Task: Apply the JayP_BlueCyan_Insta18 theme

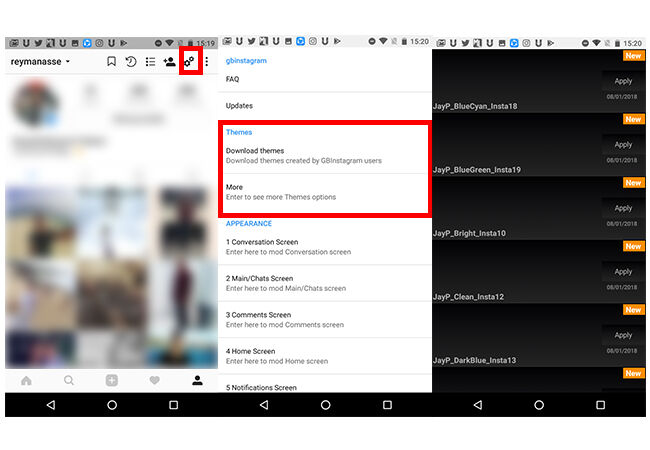Action: coord(623,81)
